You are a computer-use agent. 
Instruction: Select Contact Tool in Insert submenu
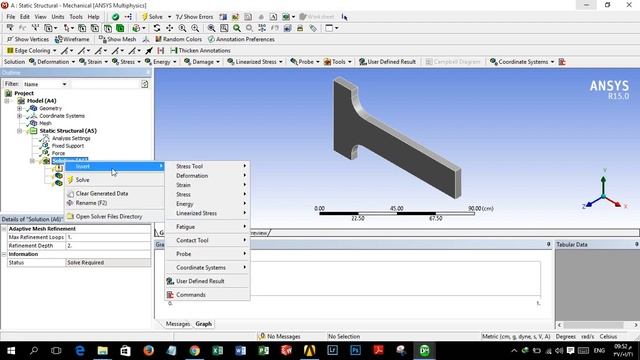[x=207, y=240]
